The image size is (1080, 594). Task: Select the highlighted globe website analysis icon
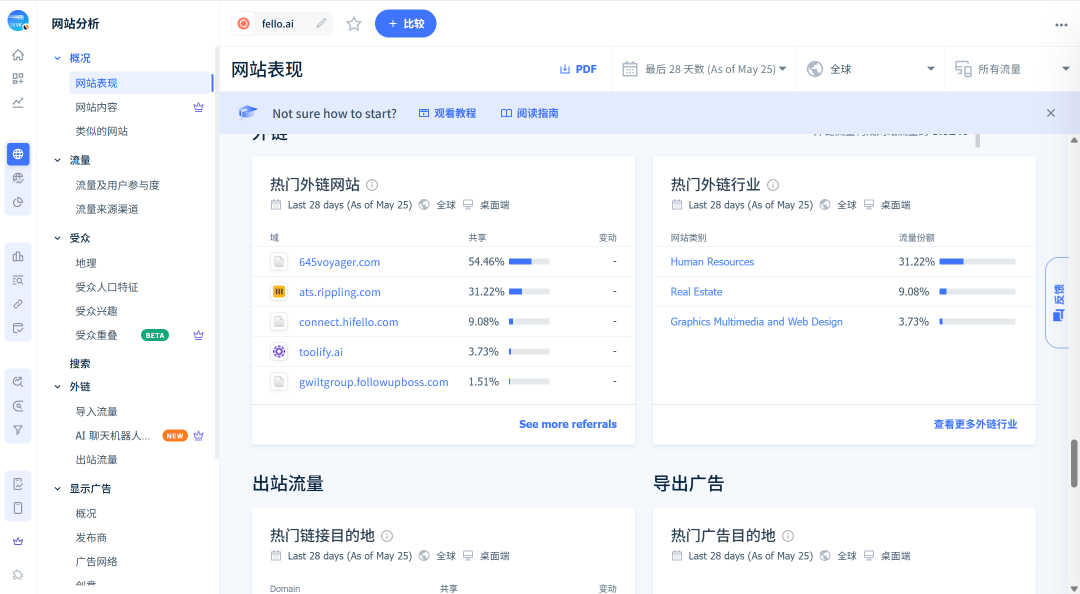(18, 154)
